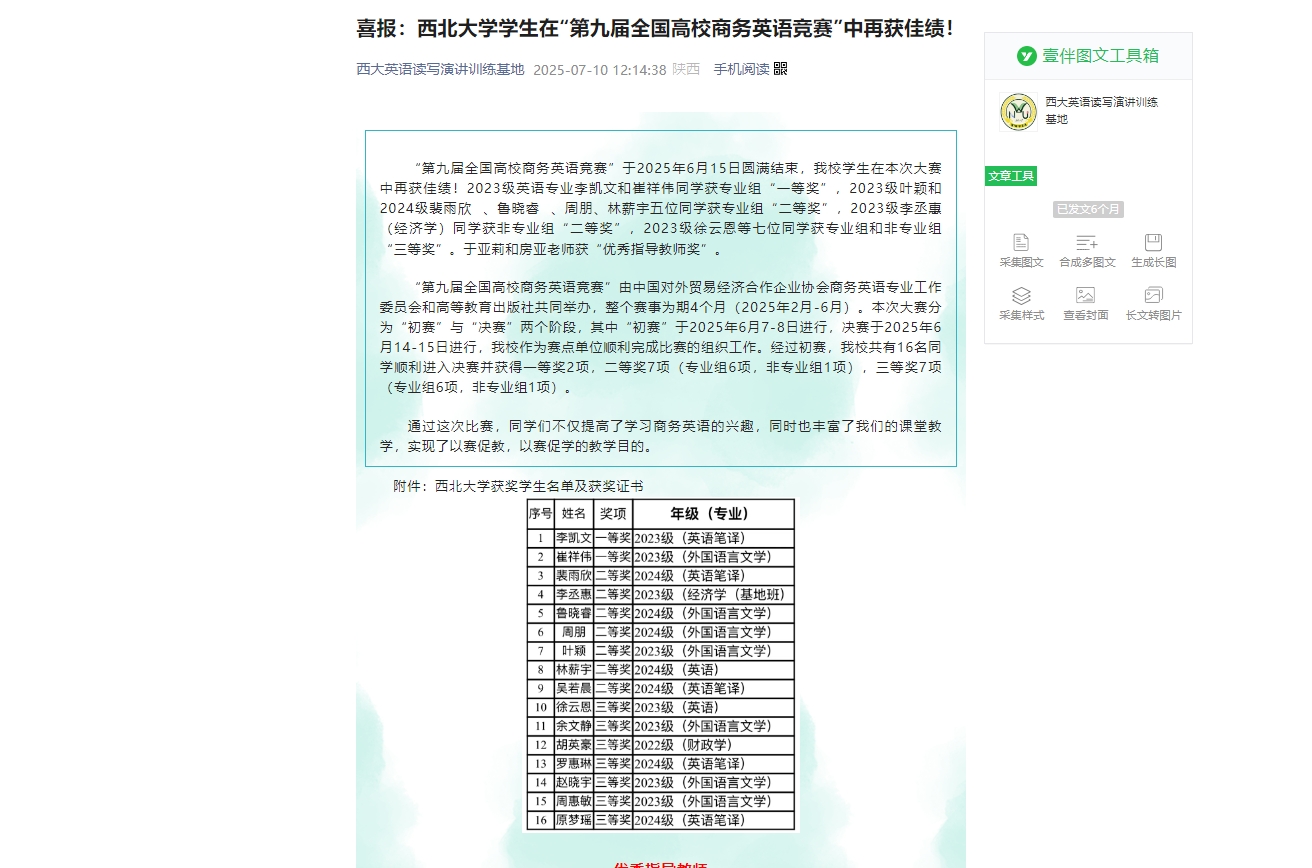Use the 生成长图 long-image generator
Viewport: 1312px width, 868px height.
[1153, 250]
